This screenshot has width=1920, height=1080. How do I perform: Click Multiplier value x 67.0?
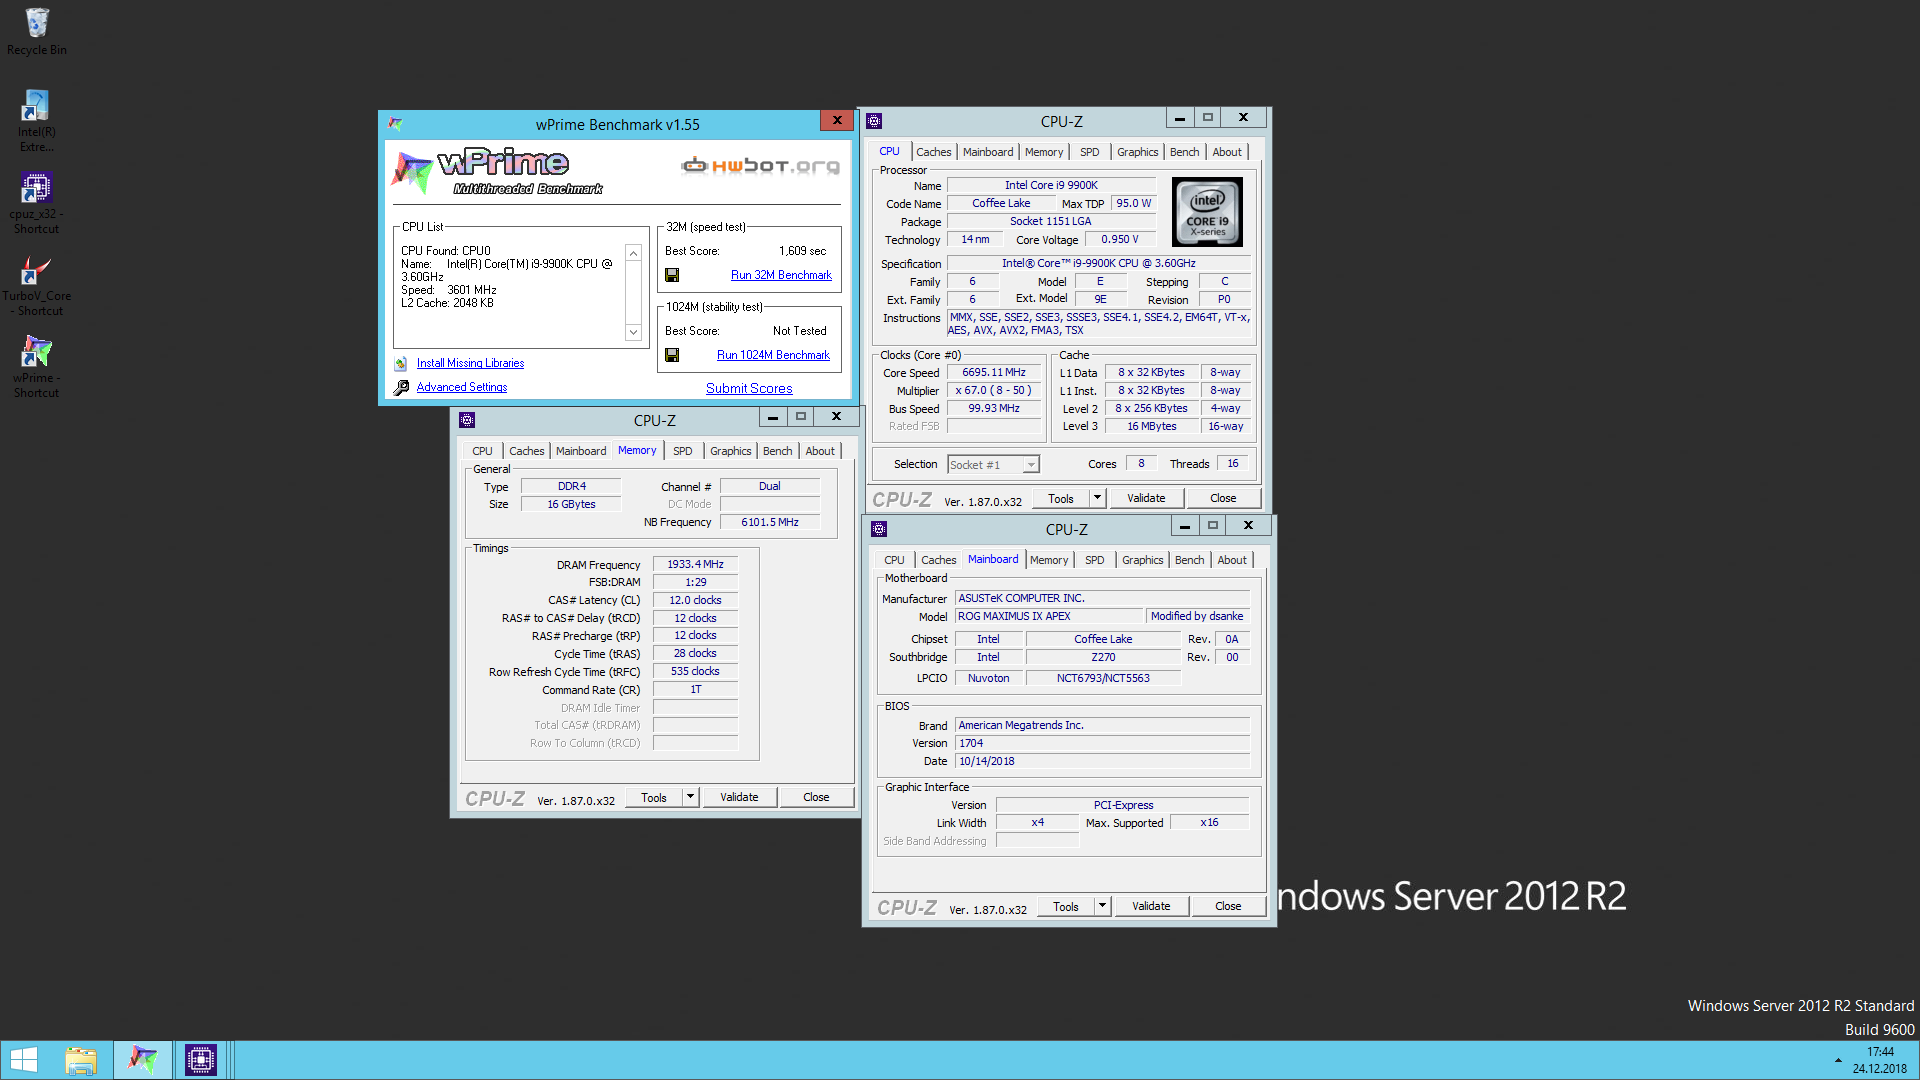(x=993, y=390)
